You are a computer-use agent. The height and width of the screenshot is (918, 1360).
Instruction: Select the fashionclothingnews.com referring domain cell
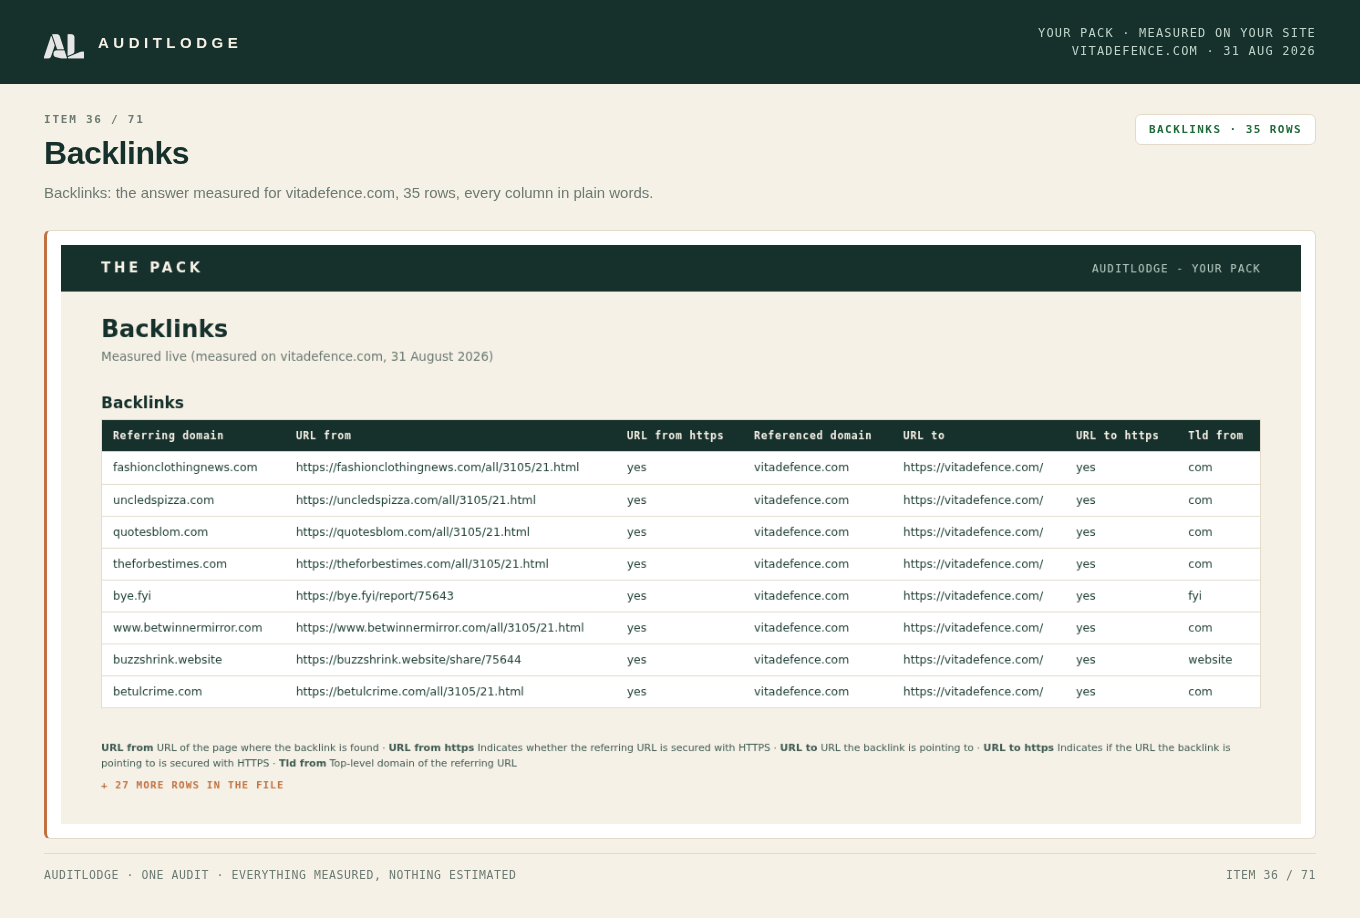point(185,467)
